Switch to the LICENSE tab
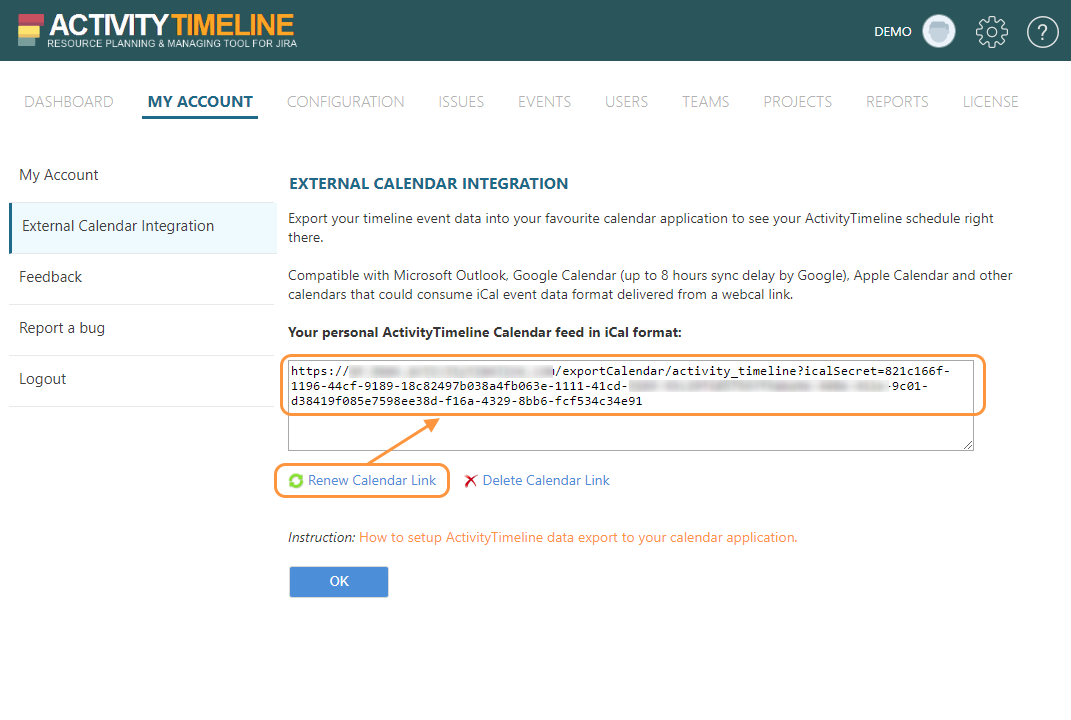Image resolution: width=1071 pixels, height=720 pixels. pyautogui.click(x=990, y=102)
